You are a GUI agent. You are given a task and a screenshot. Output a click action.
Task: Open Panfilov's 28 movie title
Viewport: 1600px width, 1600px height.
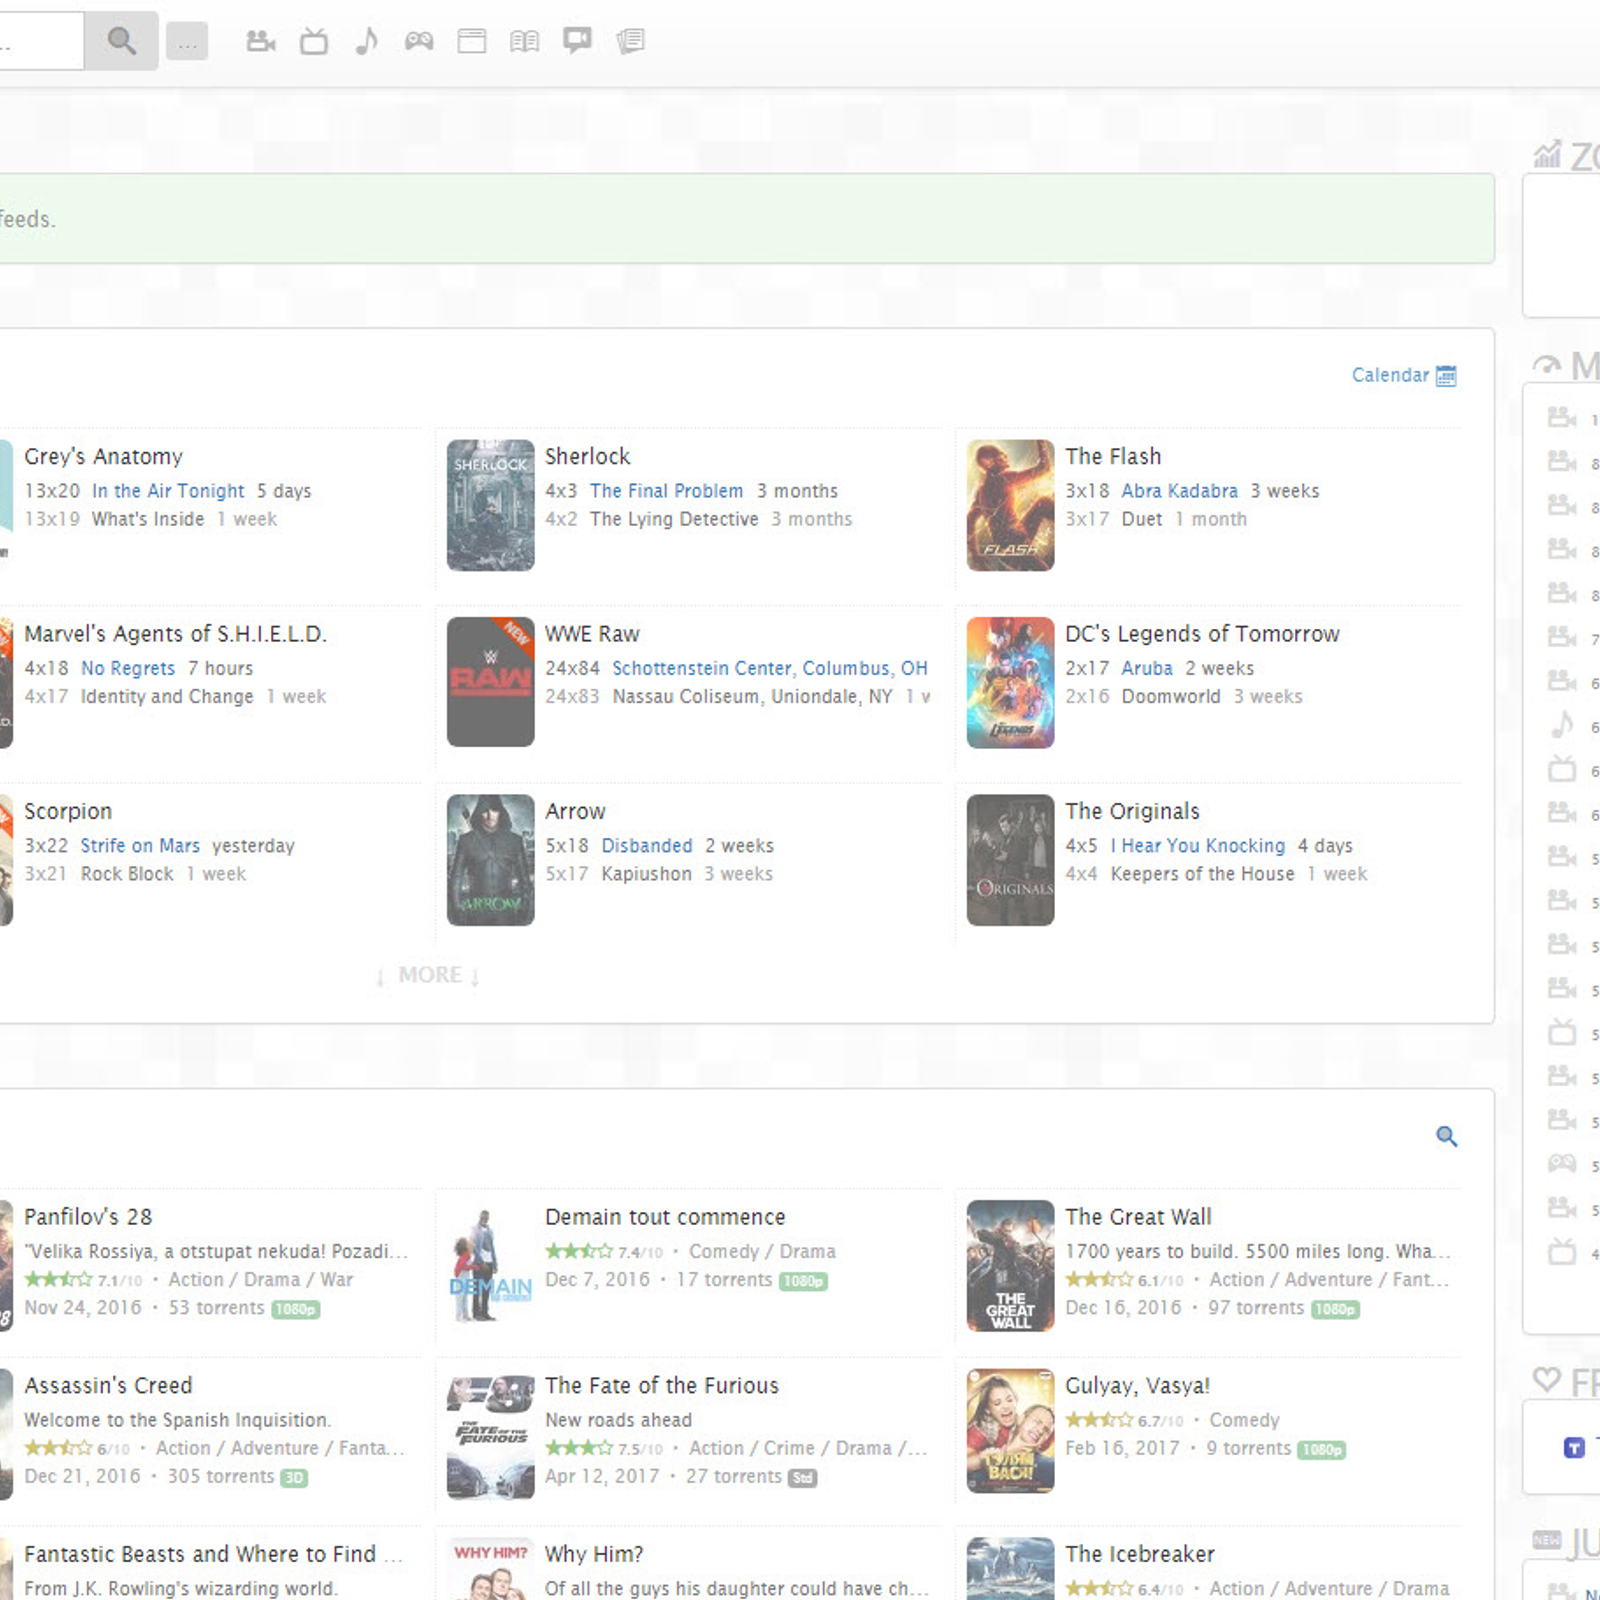tap(88, 1217)
